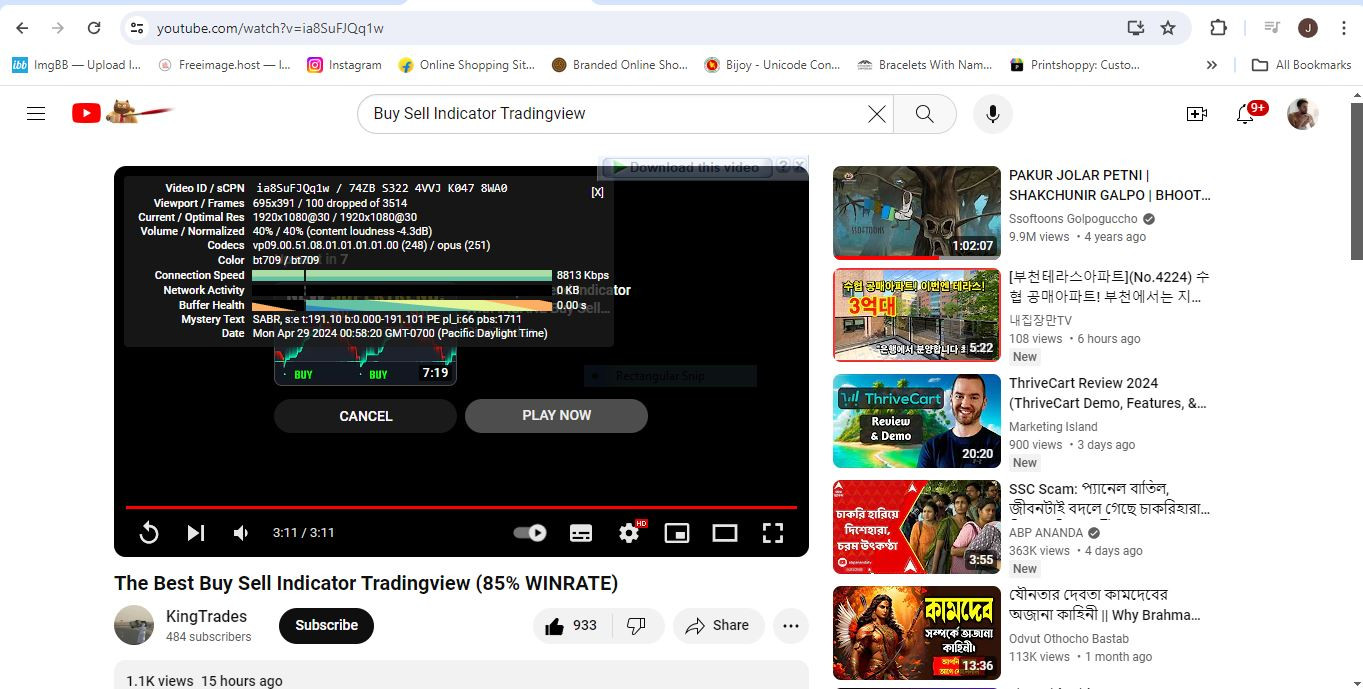
Task: Enter full screen mode
Action: coord(773,533)
